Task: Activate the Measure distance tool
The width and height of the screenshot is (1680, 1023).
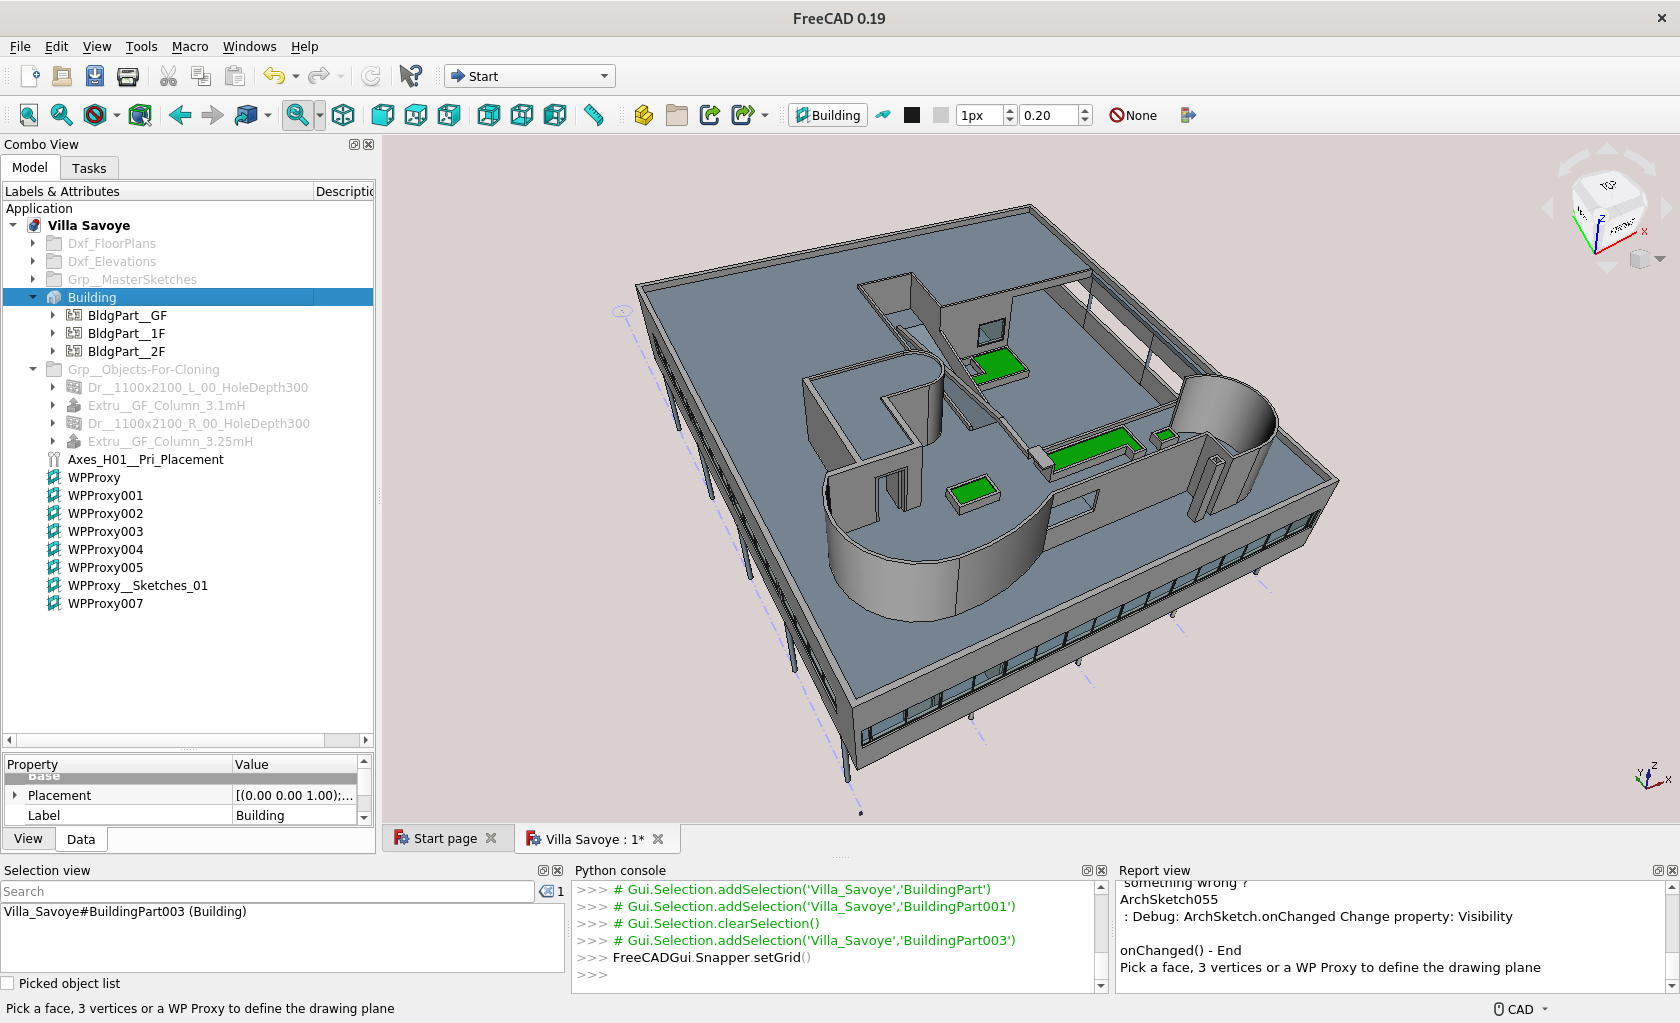Action: click(x=594, y=115)
